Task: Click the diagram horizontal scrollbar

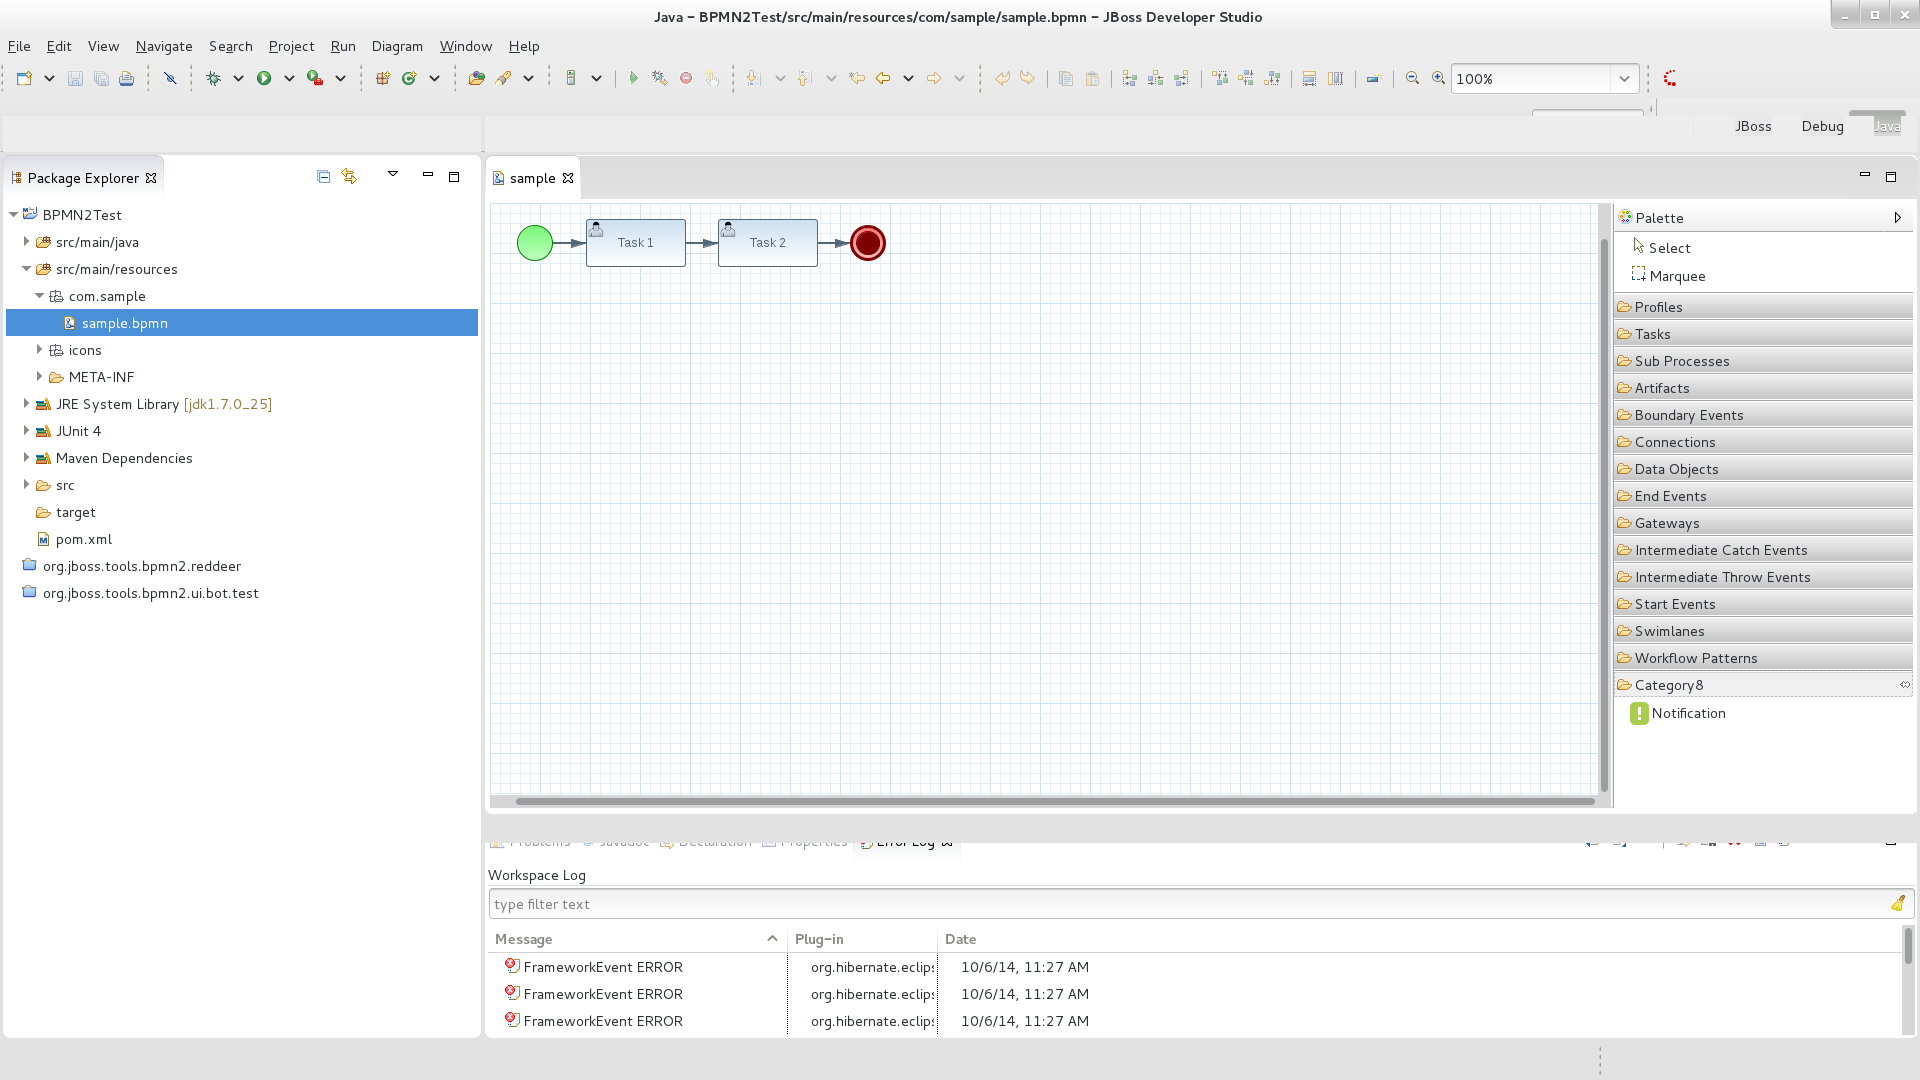Action: tap(1054, 801)
